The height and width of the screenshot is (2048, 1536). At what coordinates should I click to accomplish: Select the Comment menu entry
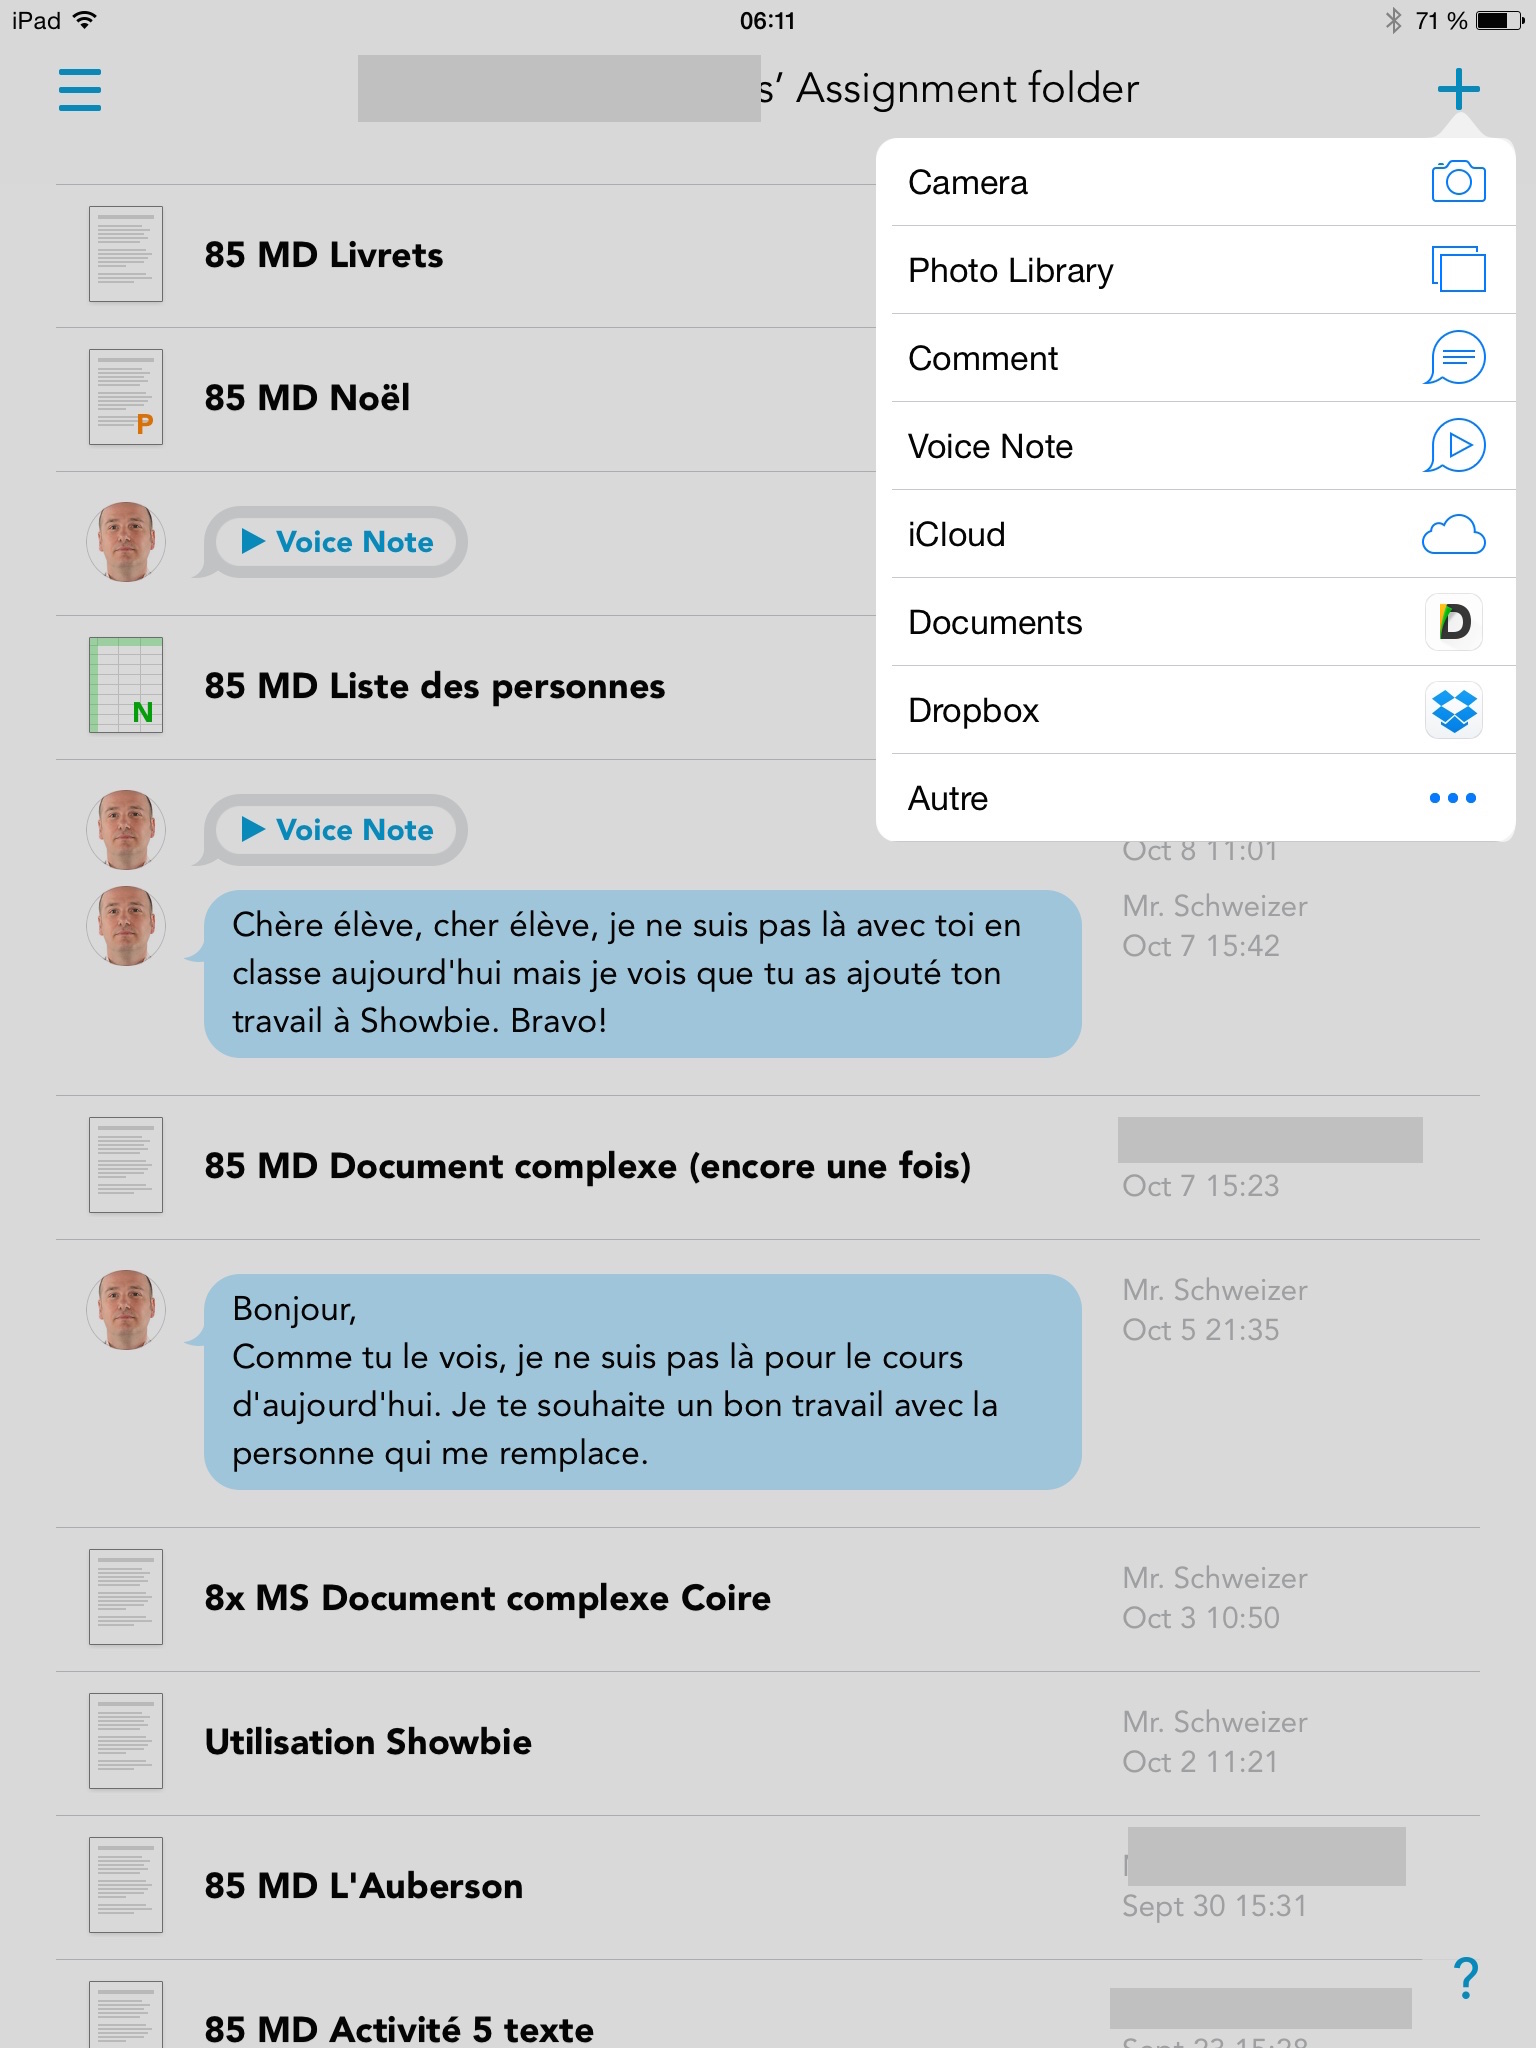(x=982, y=358)
